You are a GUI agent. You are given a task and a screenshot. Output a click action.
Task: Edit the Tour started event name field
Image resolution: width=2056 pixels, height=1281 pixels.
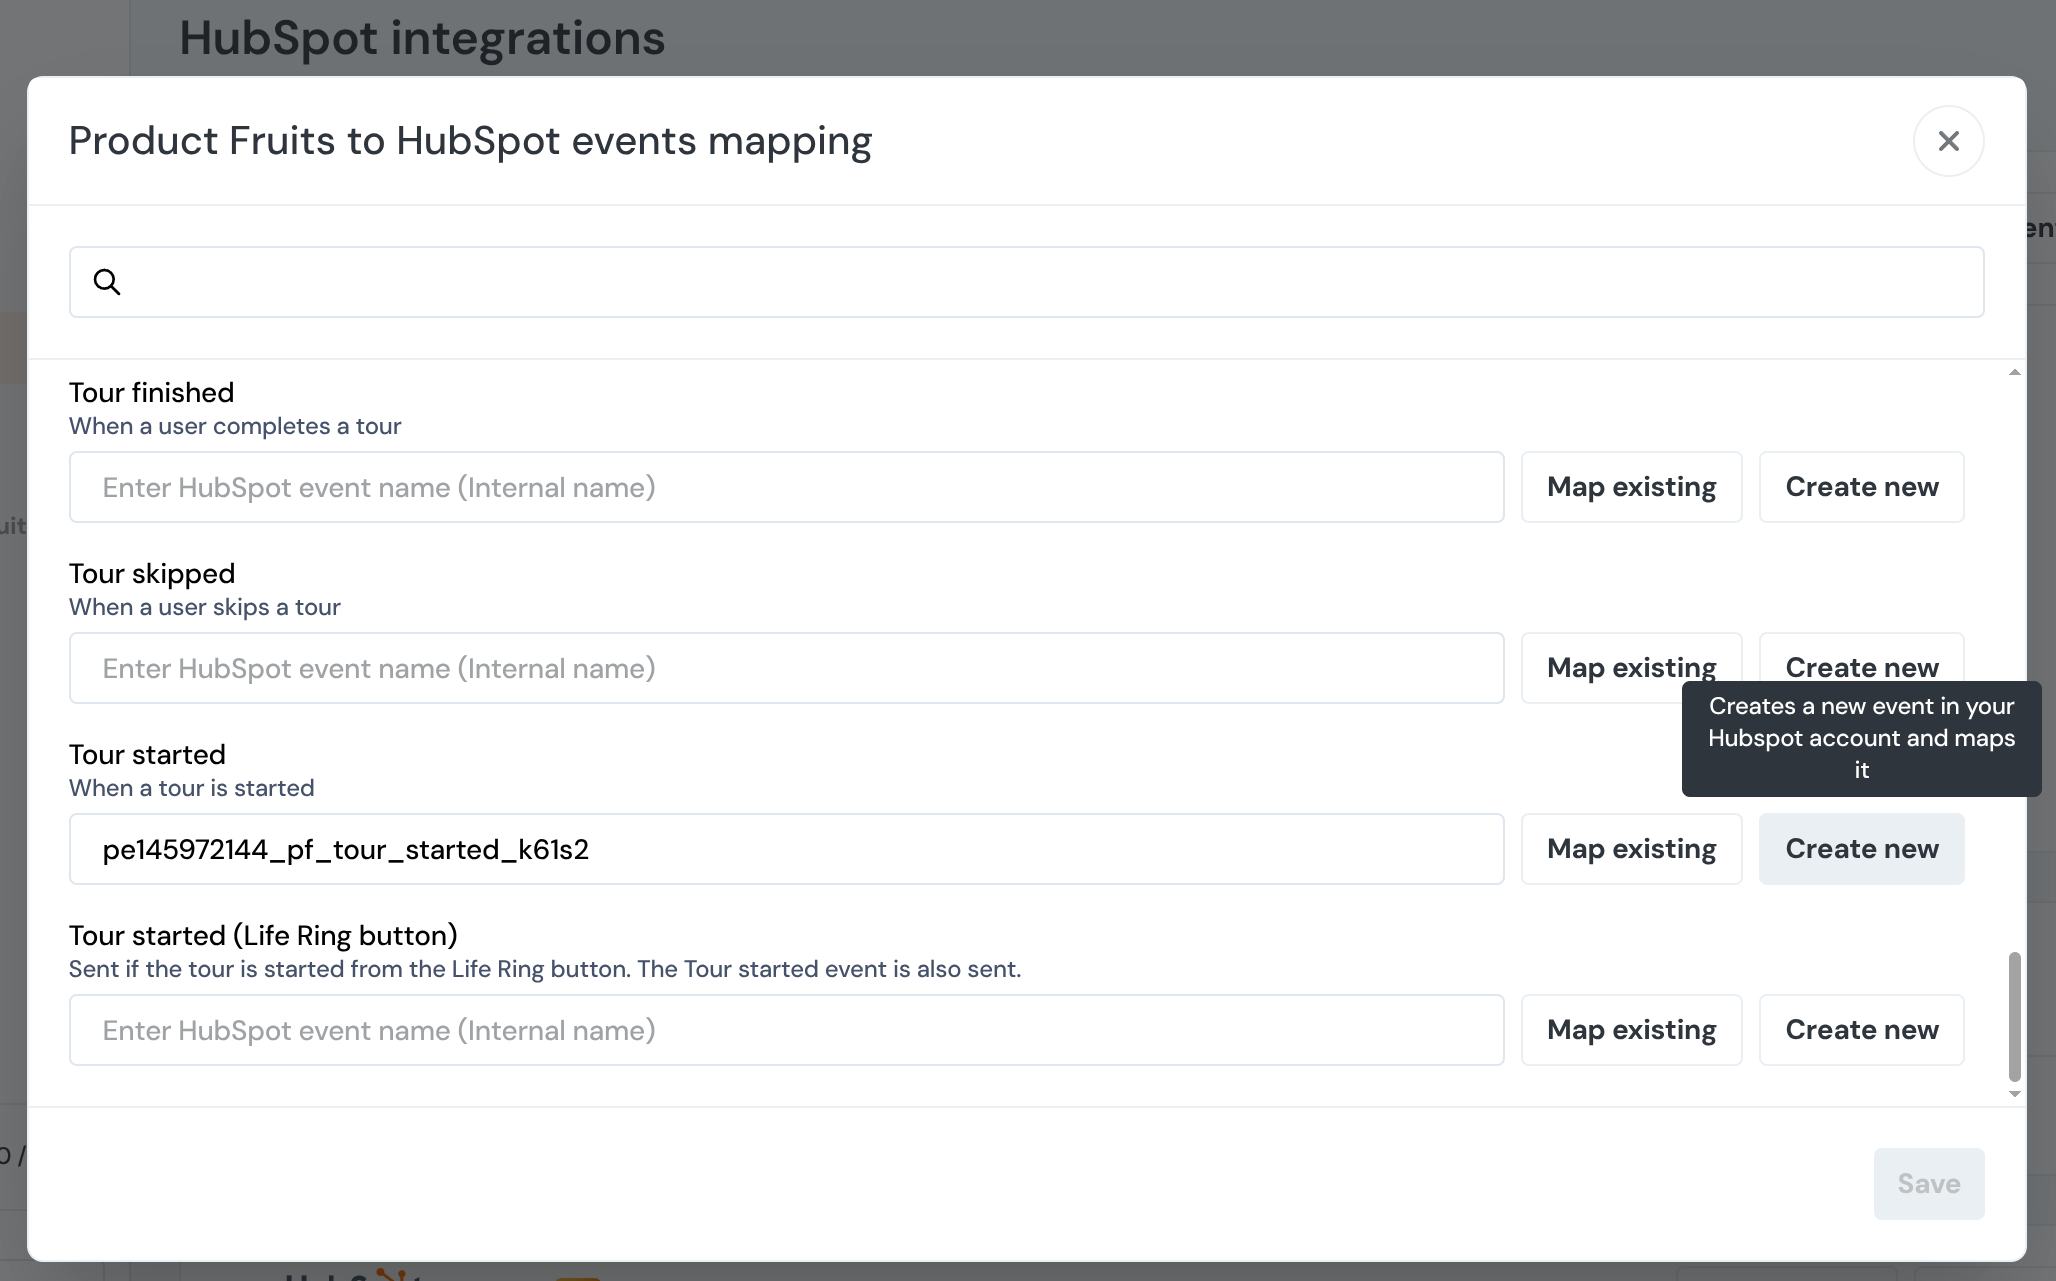(786, 849)
